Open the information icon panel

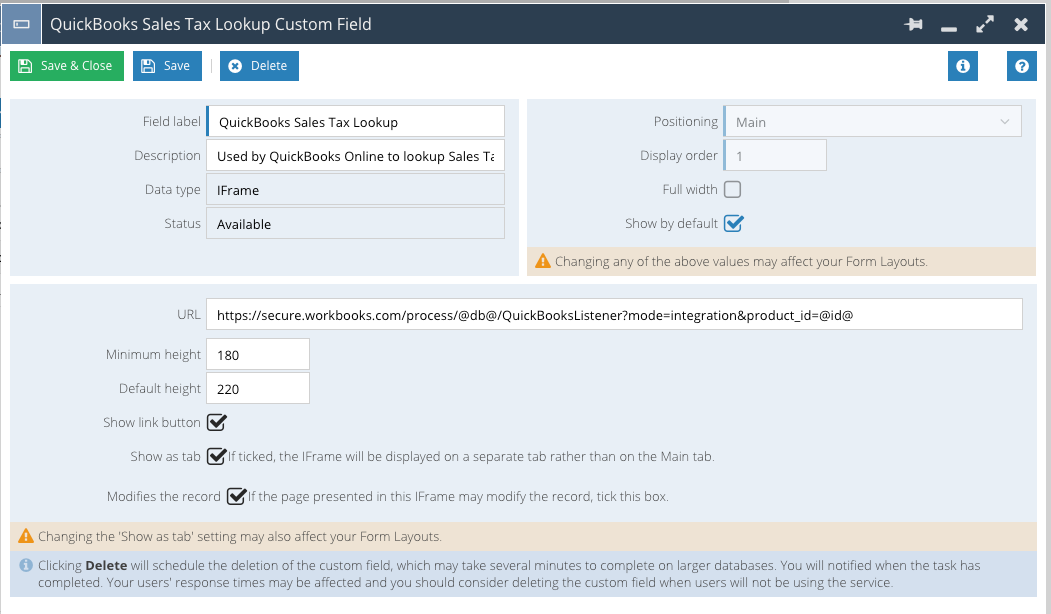click(x=963, y=66)
